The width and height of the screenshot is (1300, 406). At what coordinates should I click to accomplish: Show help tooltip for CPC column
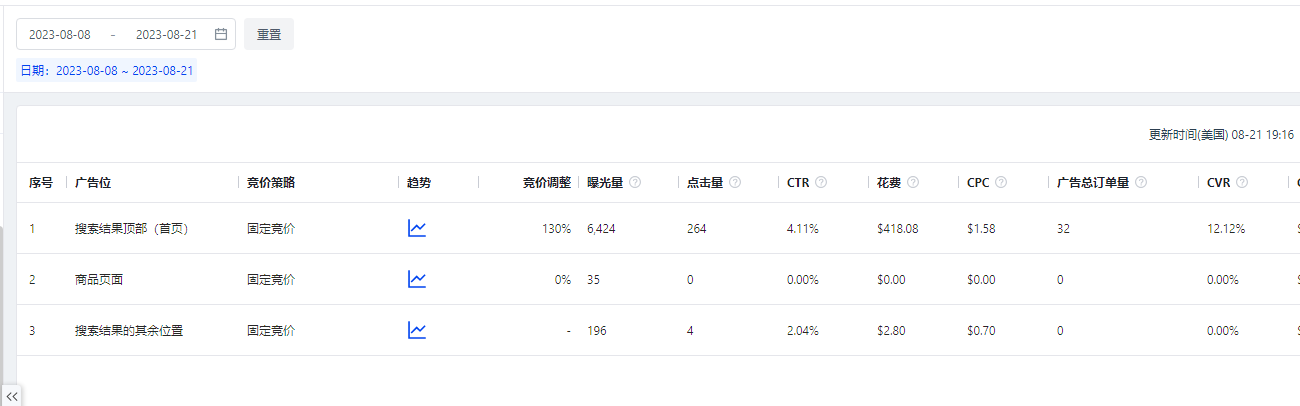[x=1001, y=183]
